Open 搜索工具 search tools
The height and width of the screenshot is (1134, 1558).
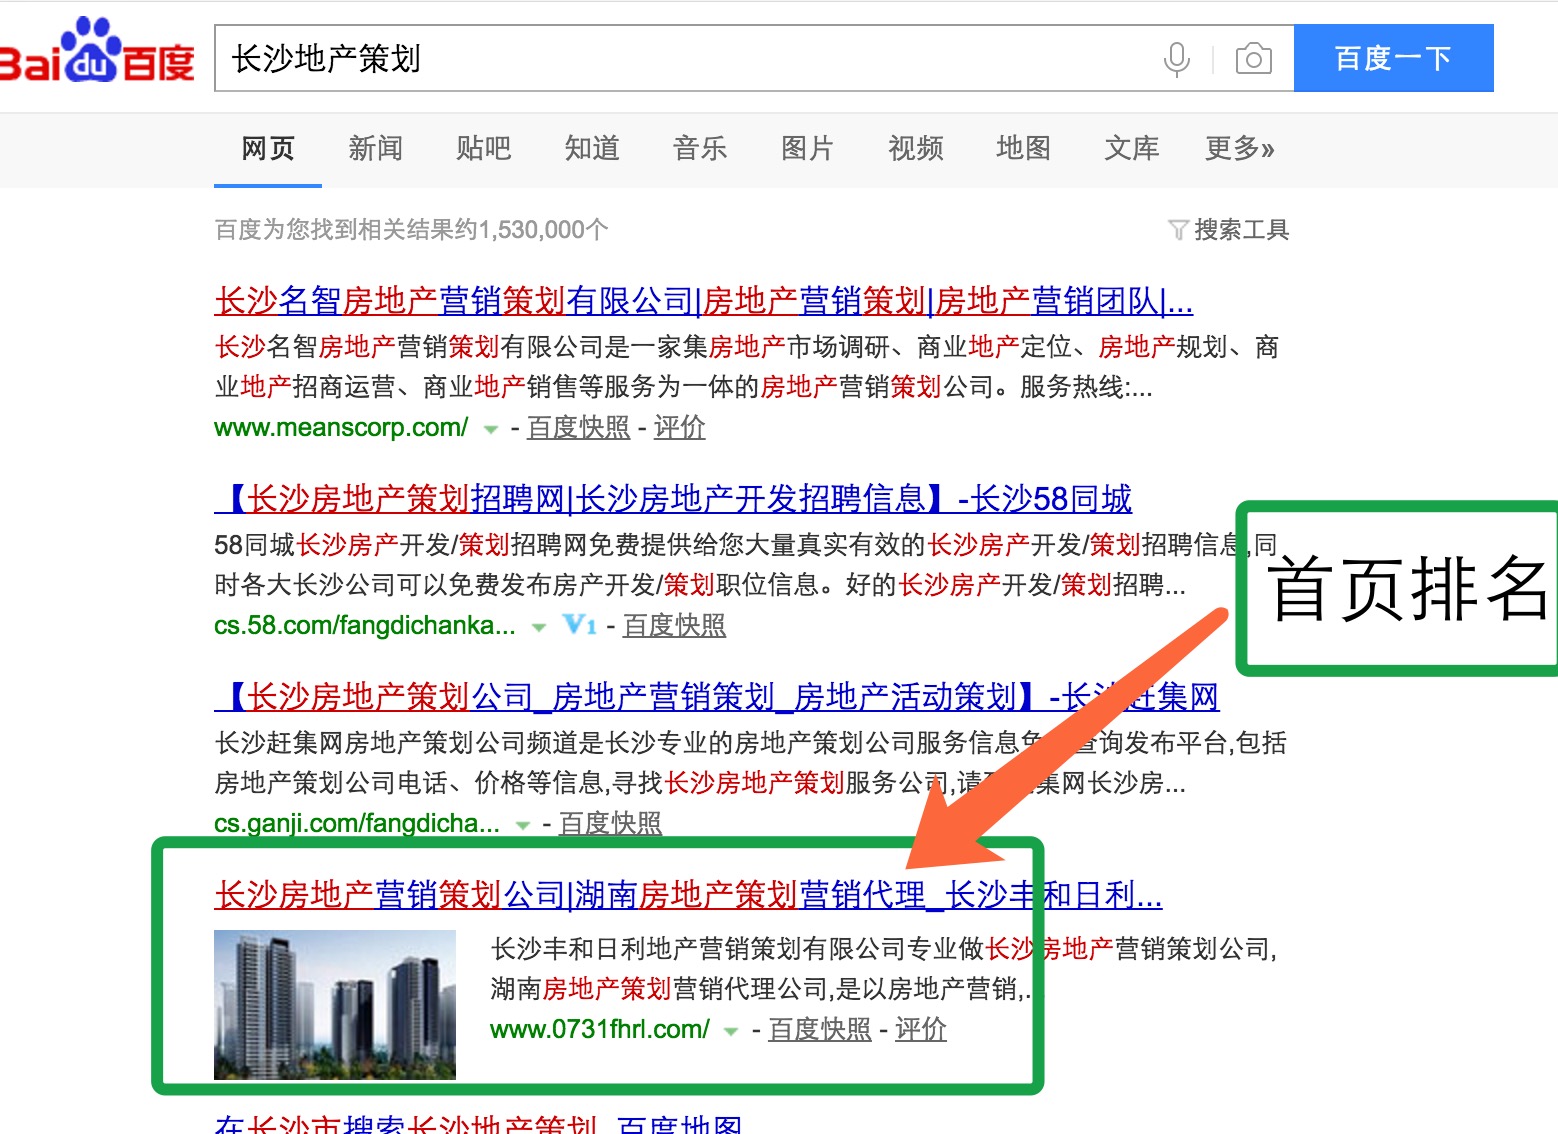pos(1241,230)
